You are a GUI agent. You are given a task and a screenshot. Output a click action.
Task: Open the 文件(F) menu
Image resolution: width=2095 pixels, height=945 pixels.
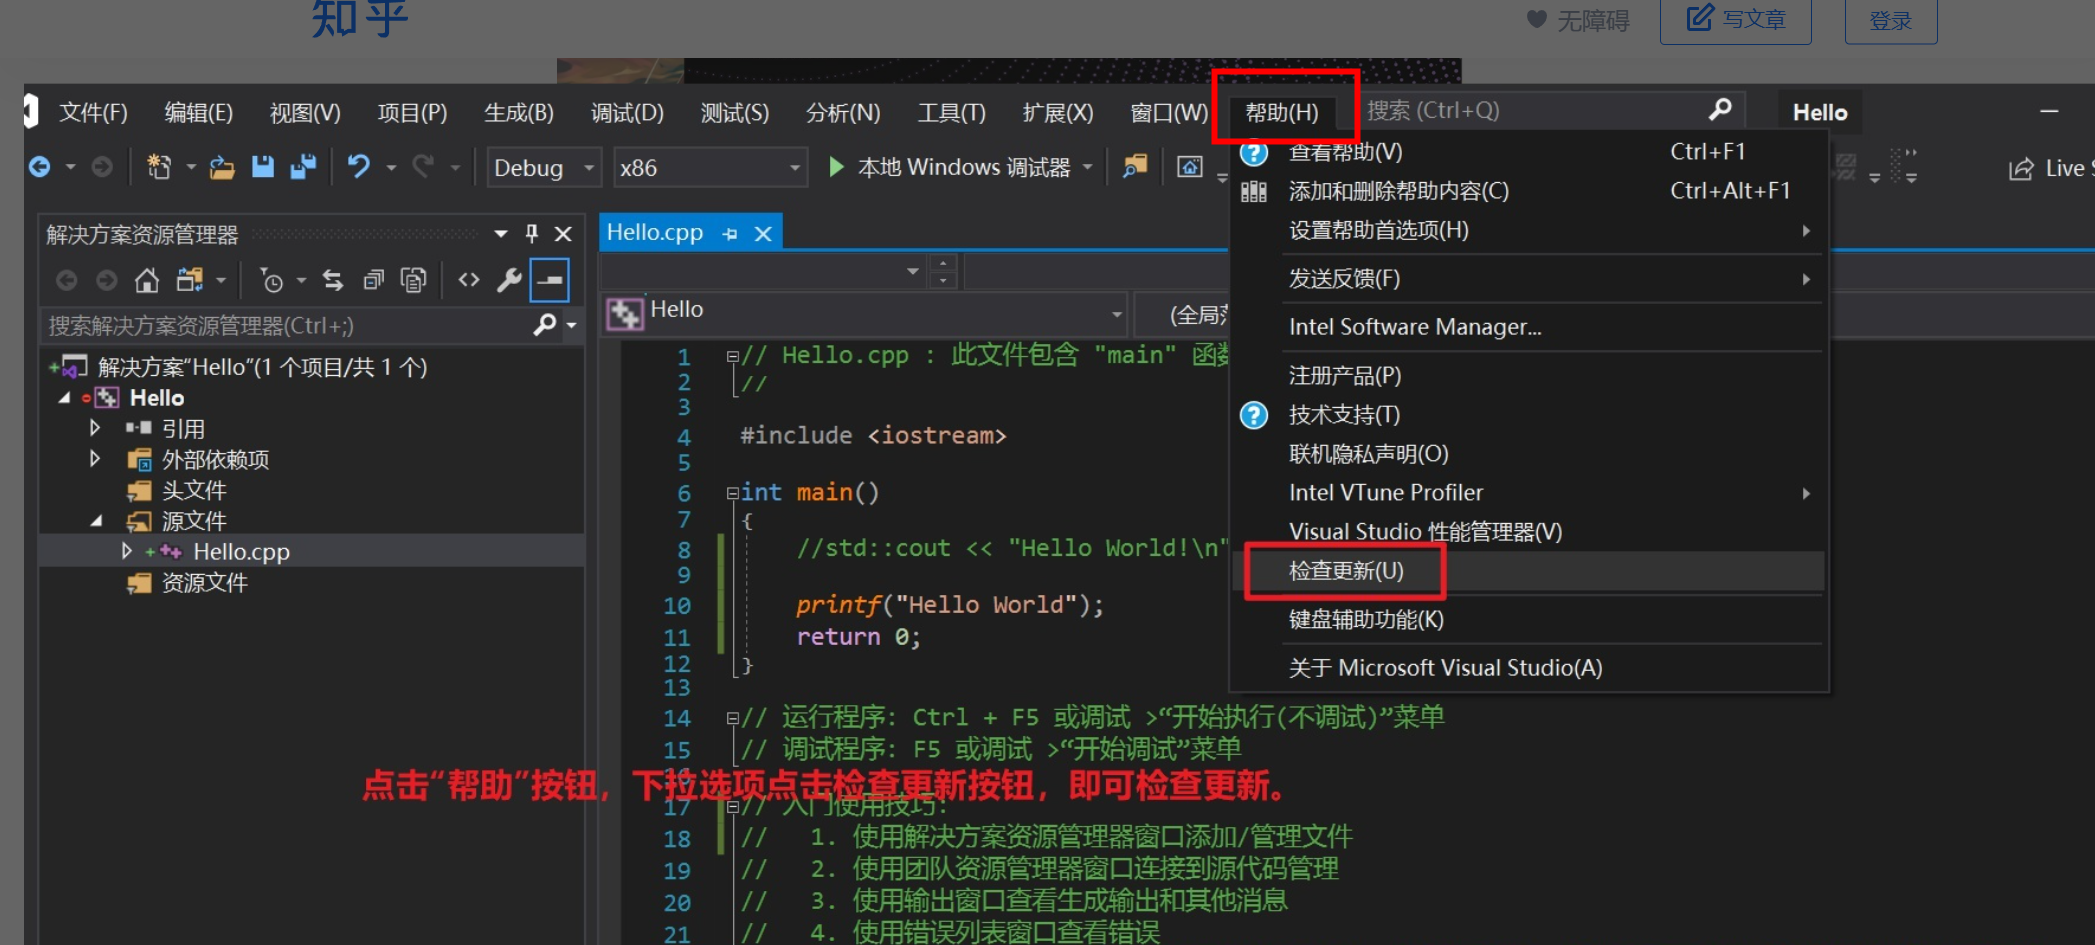[x=93, y=113]
